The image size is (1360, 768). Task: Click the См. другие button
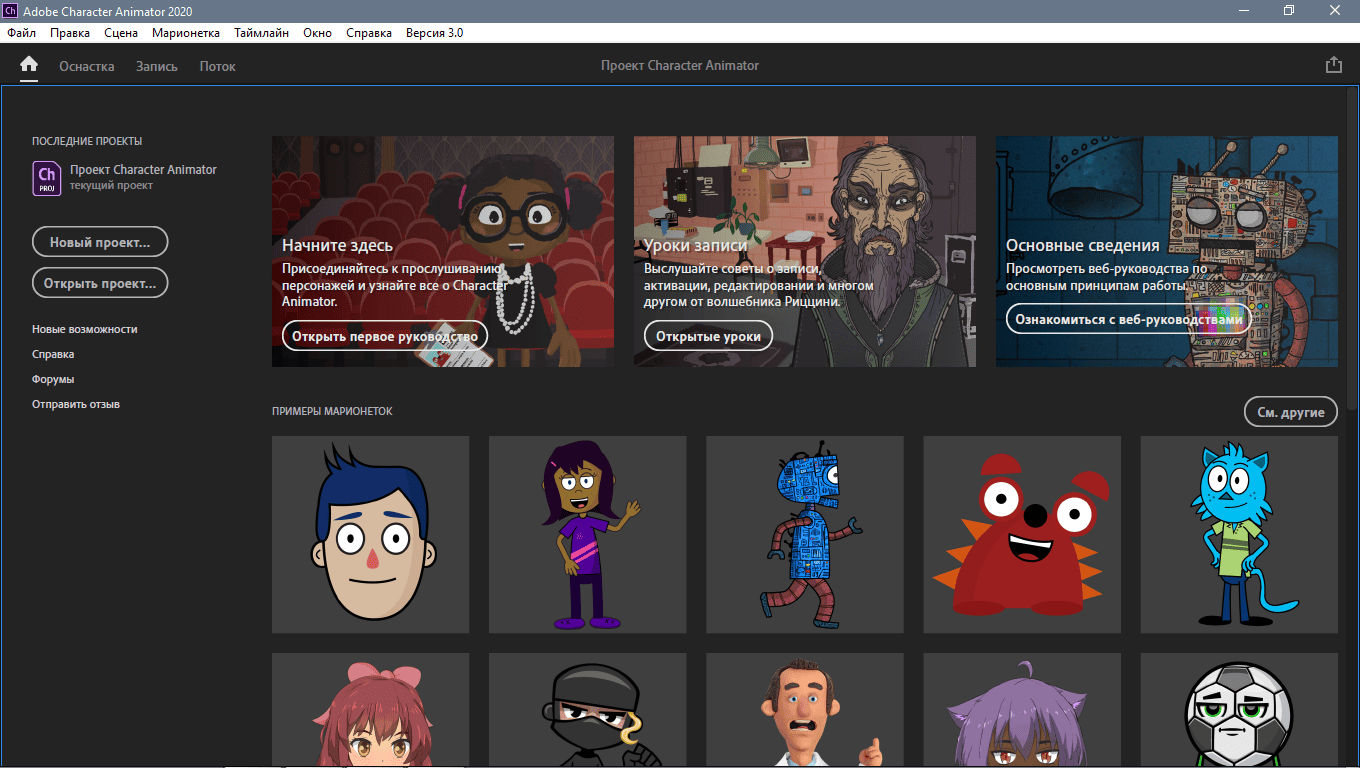tap(1291, 412)
